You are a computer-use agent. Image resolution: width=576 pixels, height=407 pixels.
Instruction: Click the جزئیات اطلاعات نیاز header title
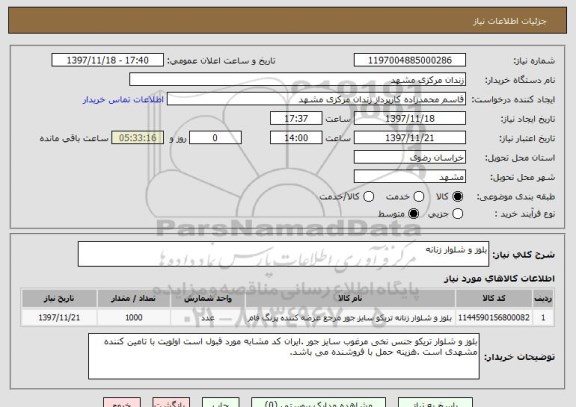(x=510, y=21)
